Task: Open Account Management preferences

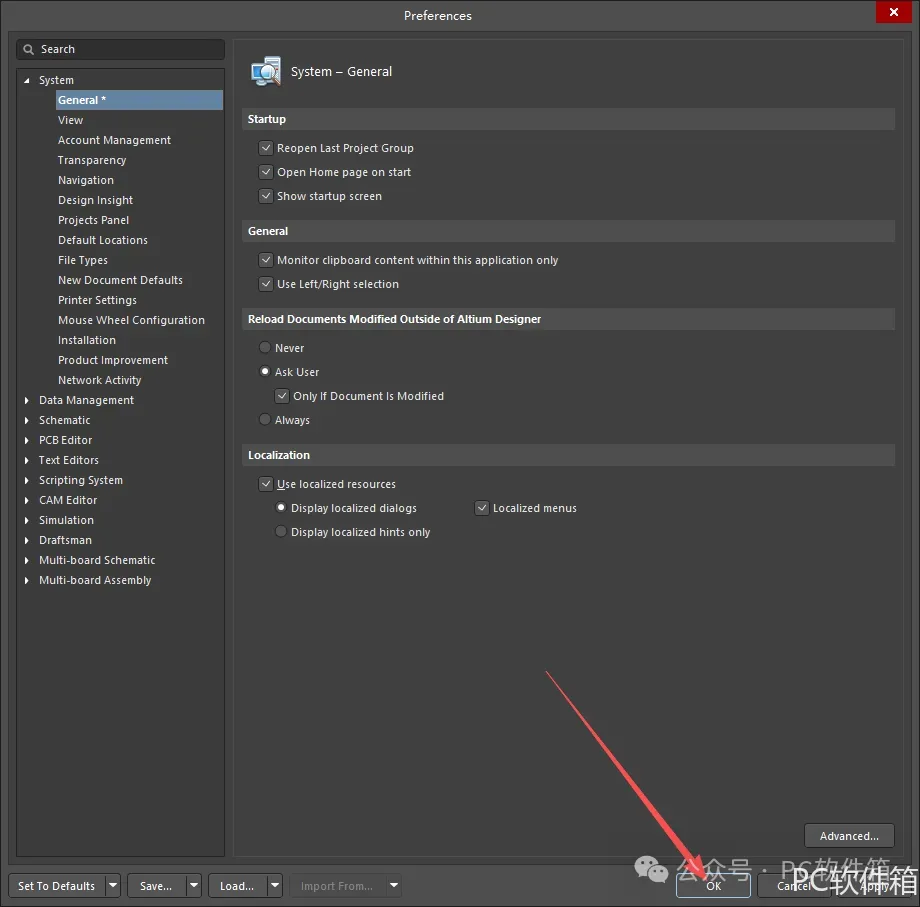Action: pos(114,140)
